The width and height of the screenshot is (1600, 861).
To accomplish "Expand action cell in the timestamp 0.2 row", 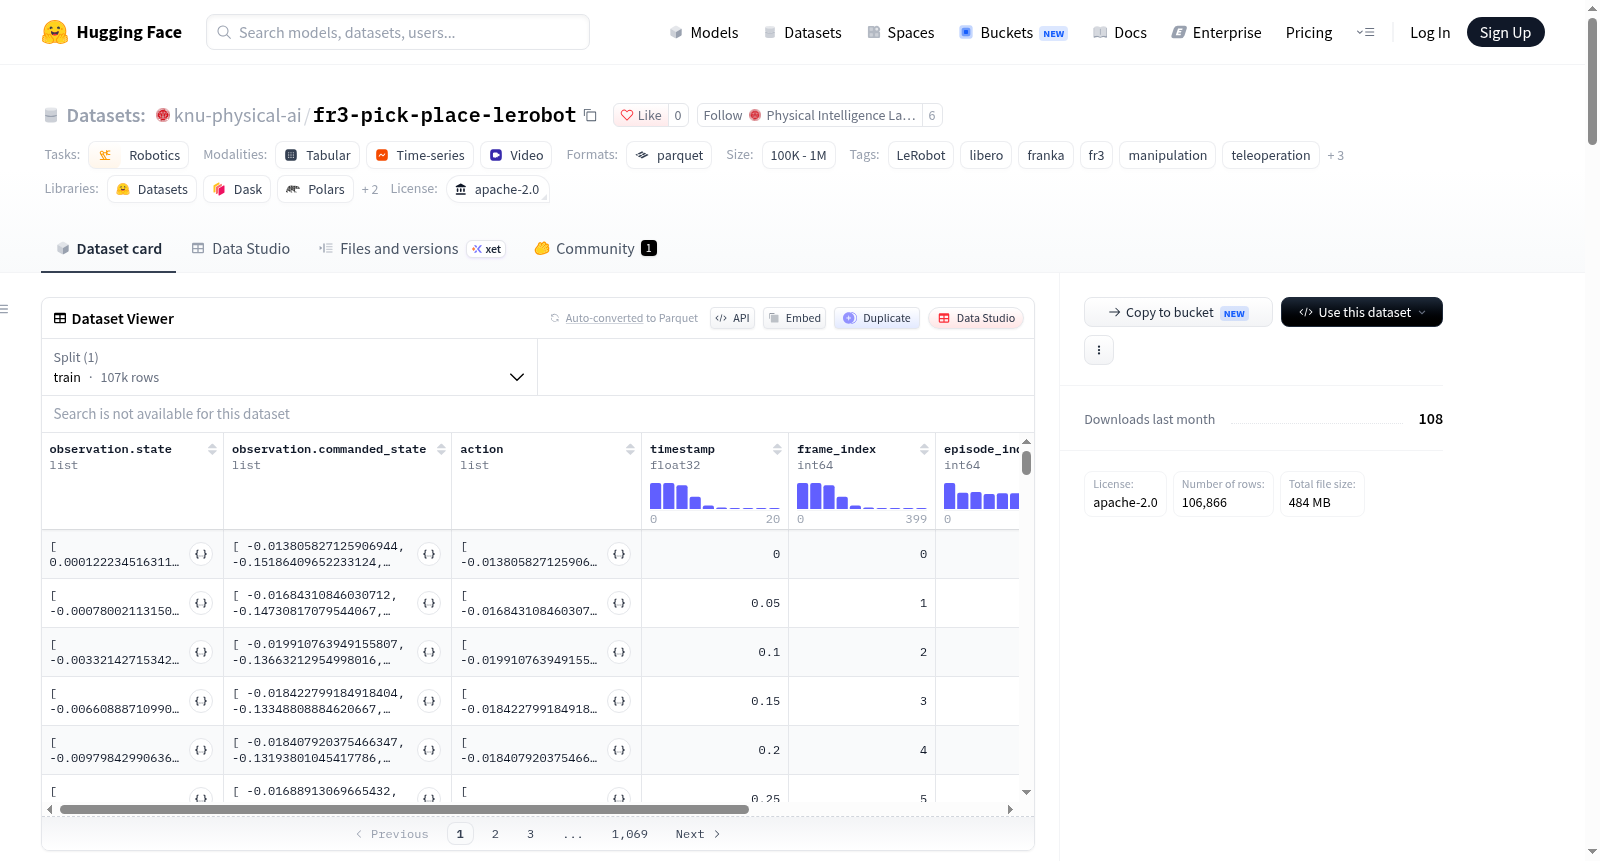I will pos(619,750).
